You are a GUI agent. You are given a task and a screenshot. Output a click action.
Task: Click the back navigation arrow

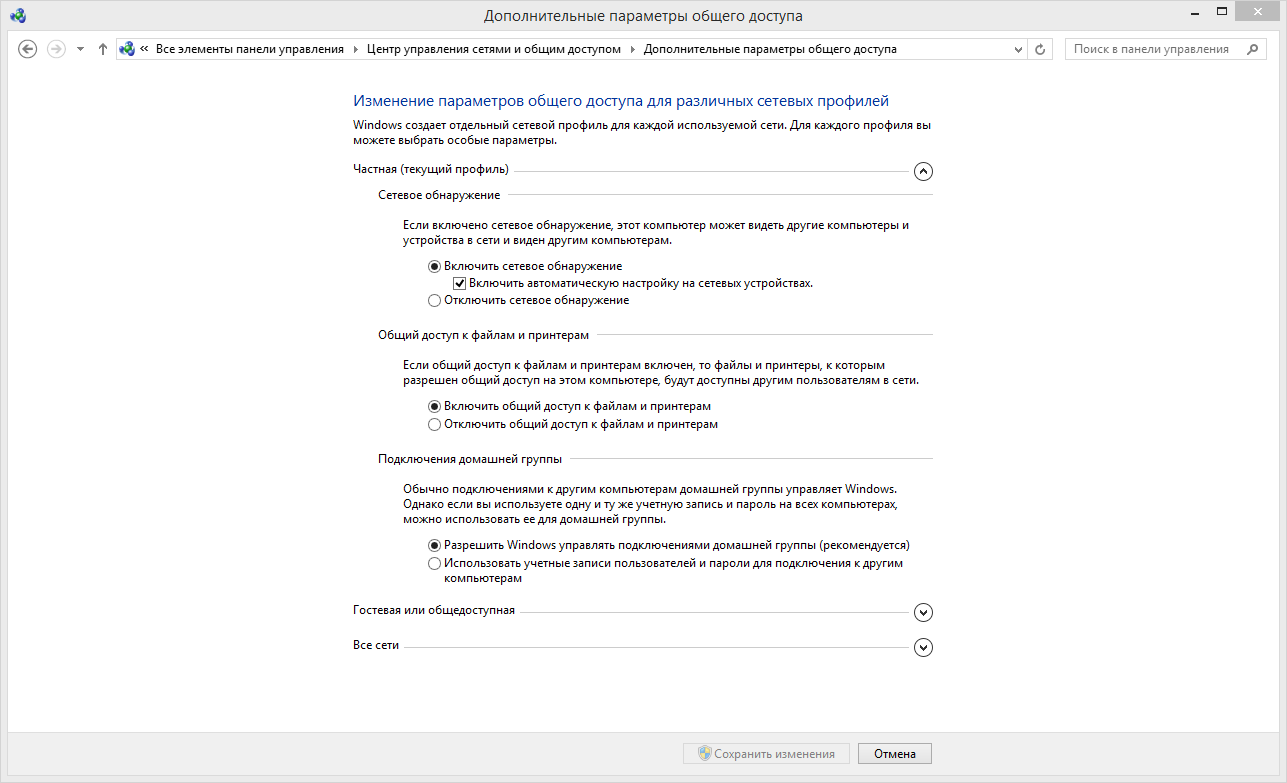point(28,49)
